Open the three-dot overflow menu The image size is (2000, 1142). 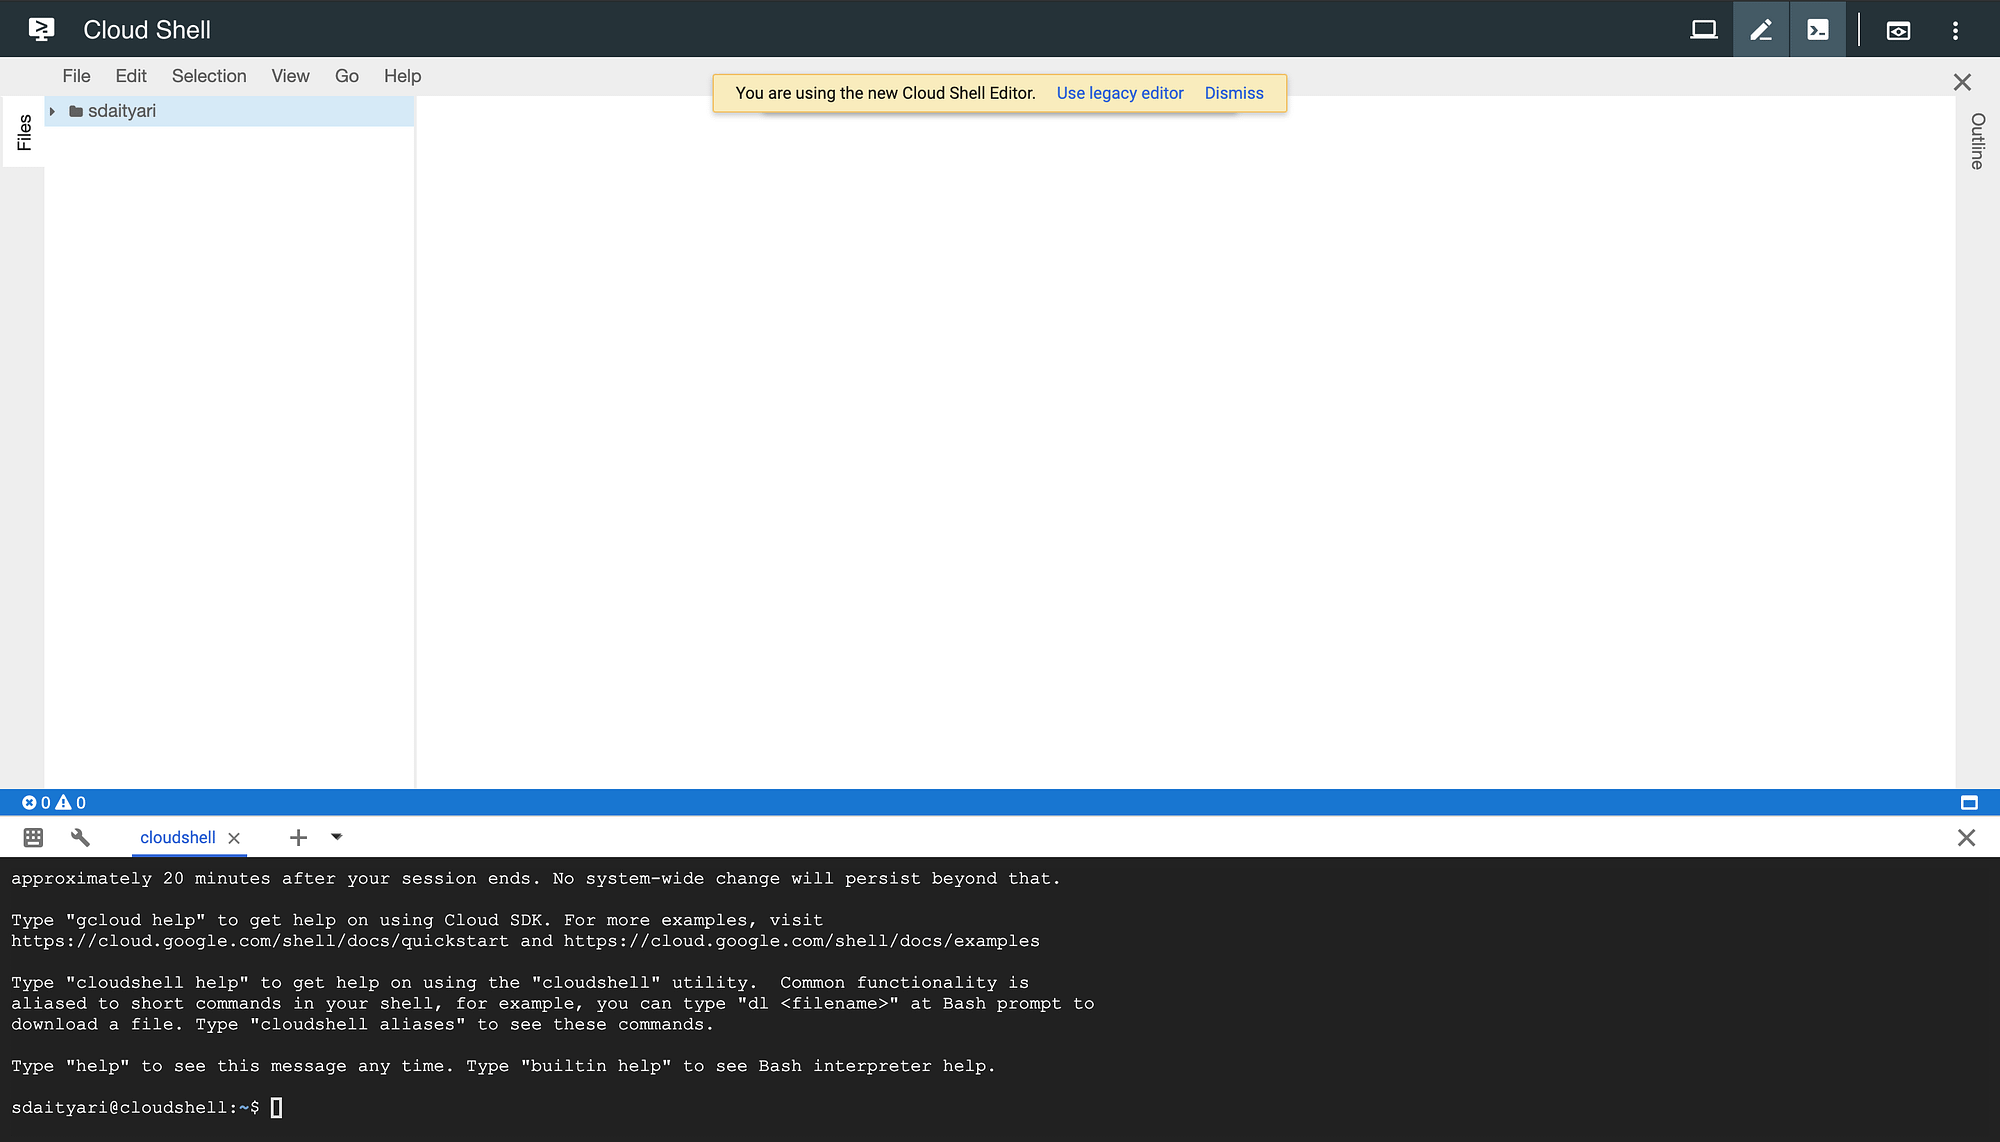(x=1956, y=29)
